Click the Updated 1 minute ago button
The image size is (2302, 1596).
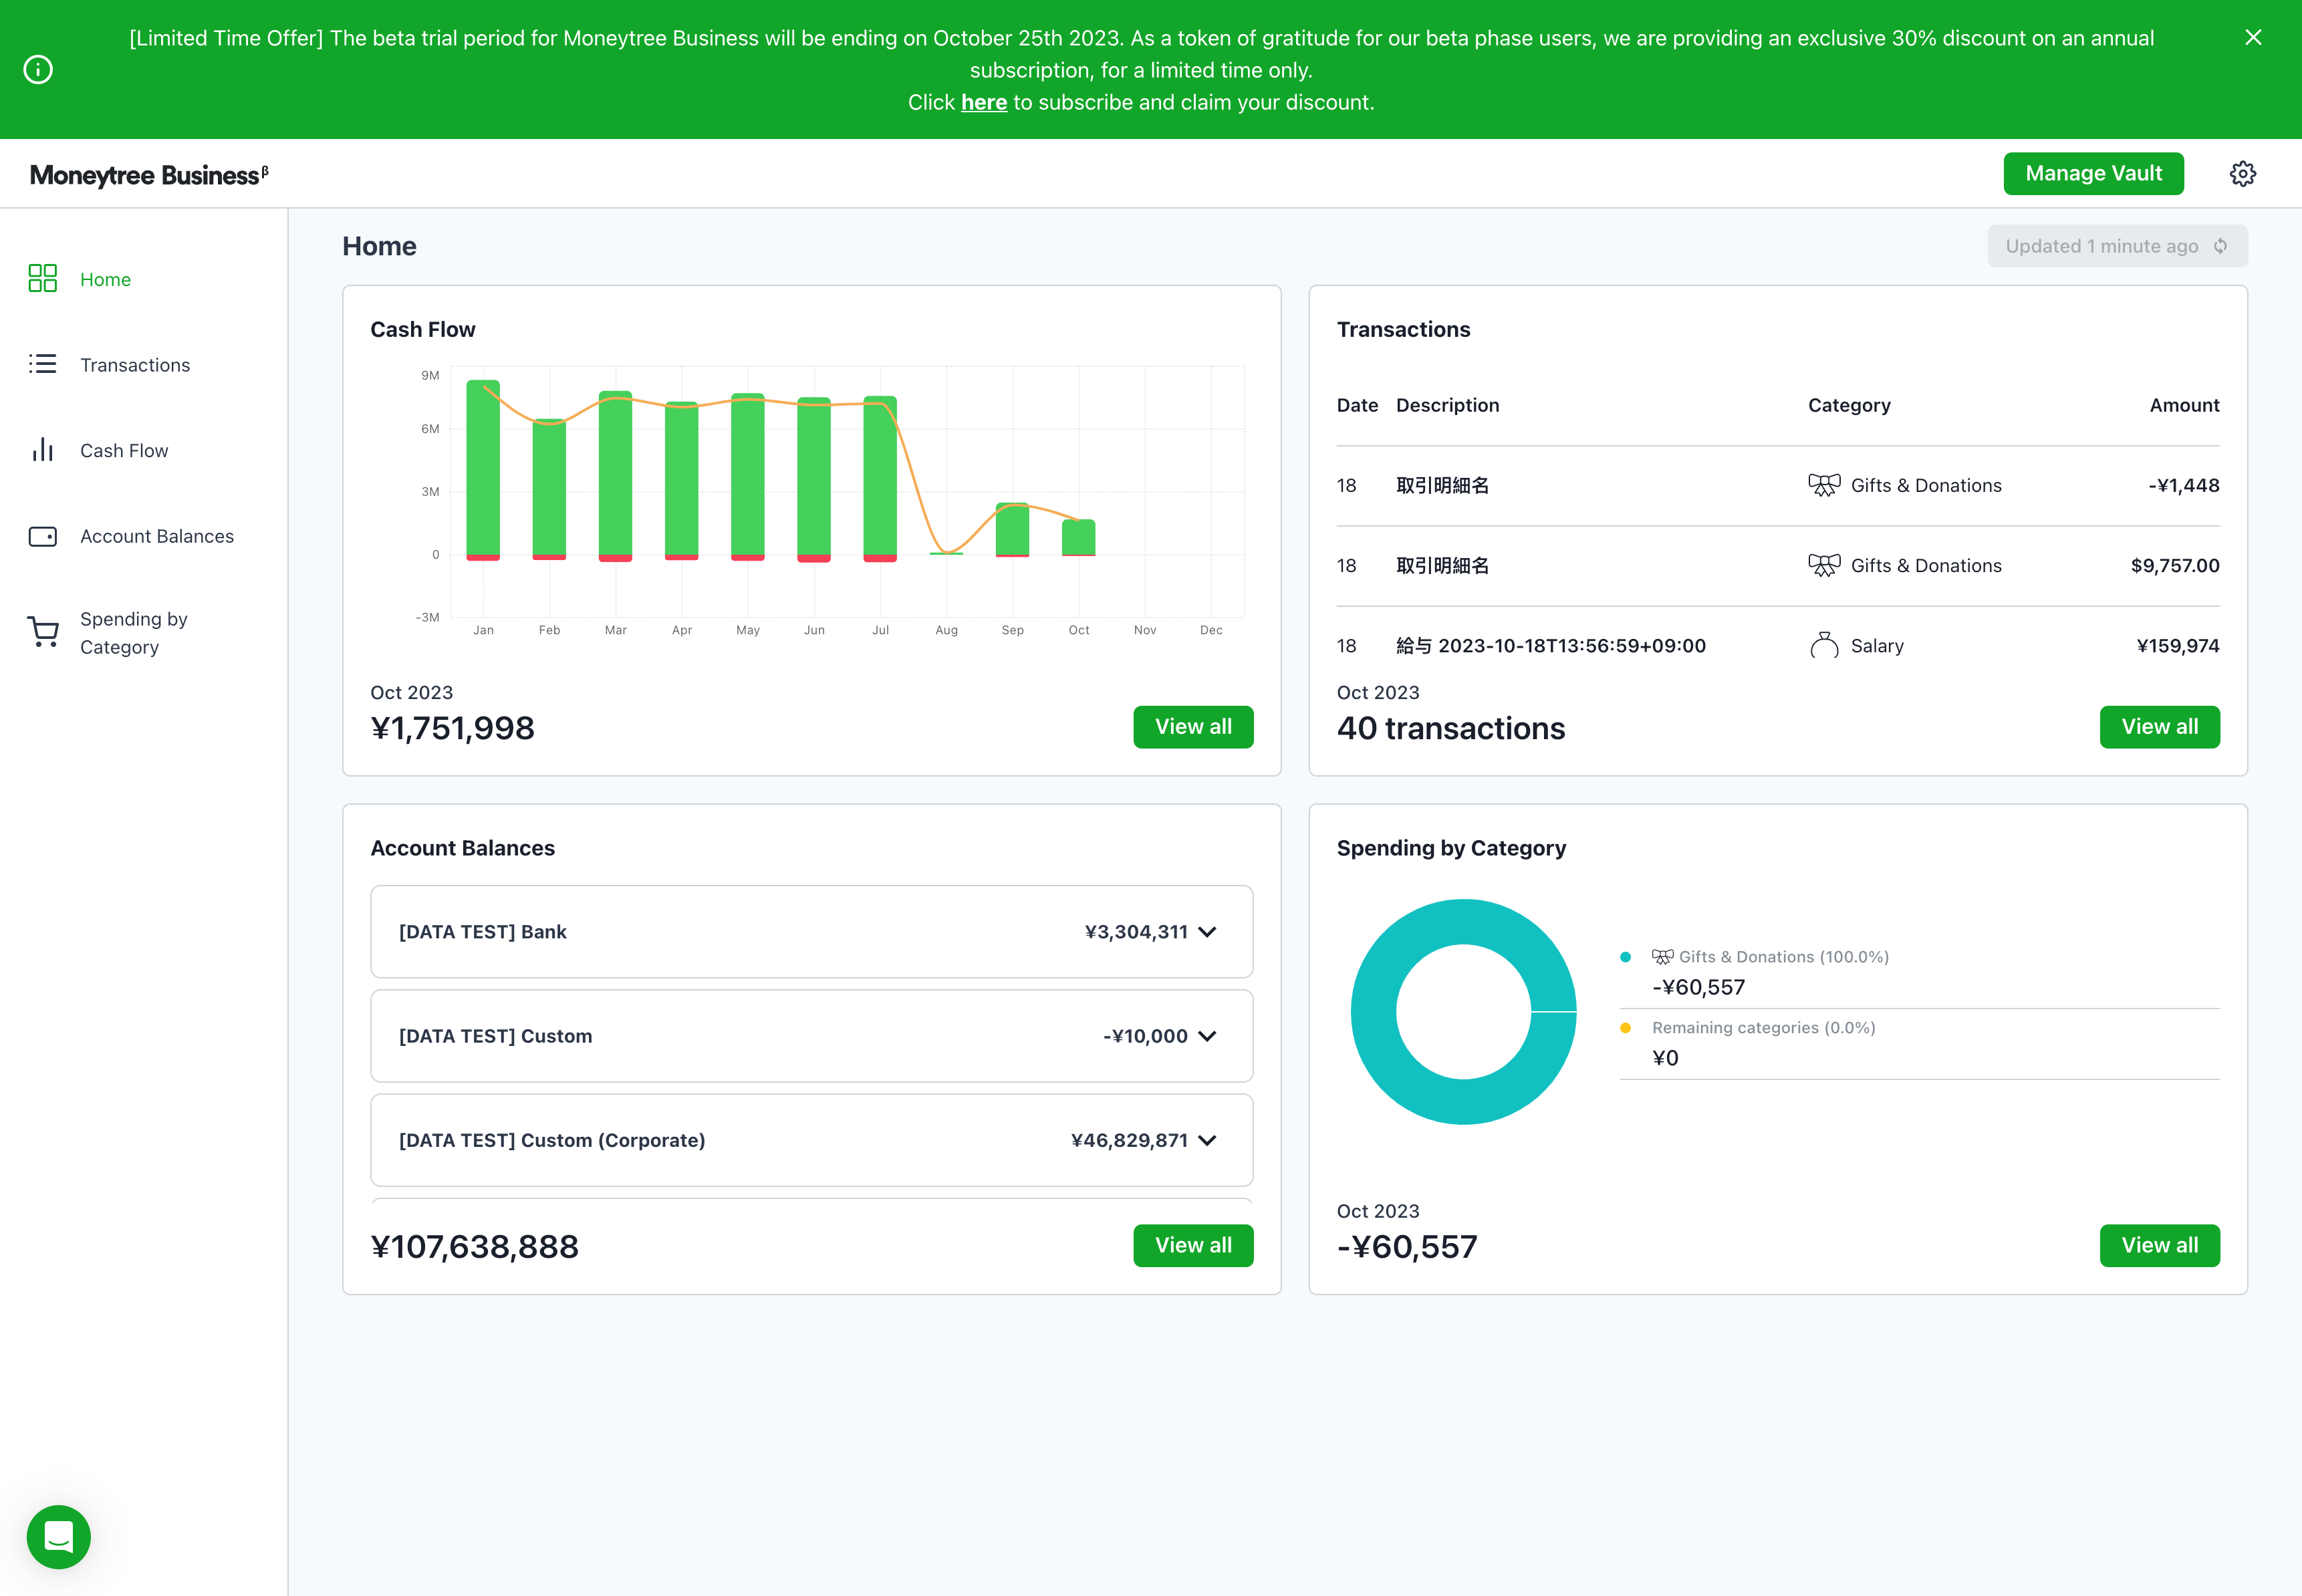tap(2117, 246)
